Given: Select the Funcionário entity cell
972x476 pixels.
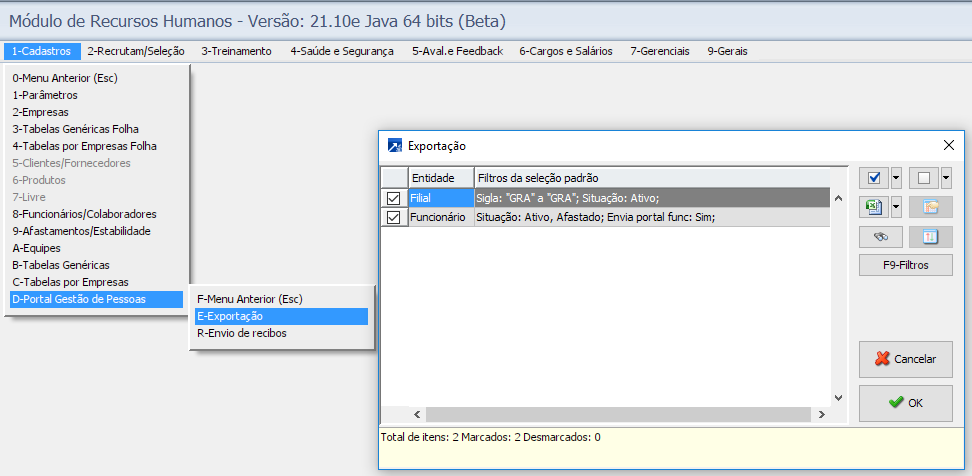Looking at the screenshot, I should pyautogui.click(x=441, y=218).
